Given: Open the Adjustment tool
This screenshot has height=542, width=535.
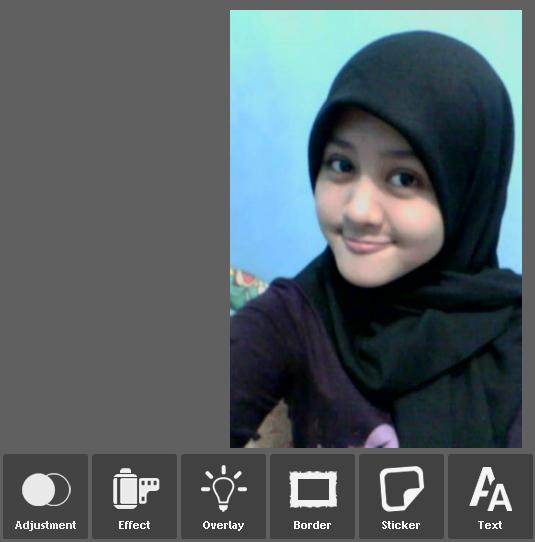Looking at the screenshot, I should tap(45, 496).
